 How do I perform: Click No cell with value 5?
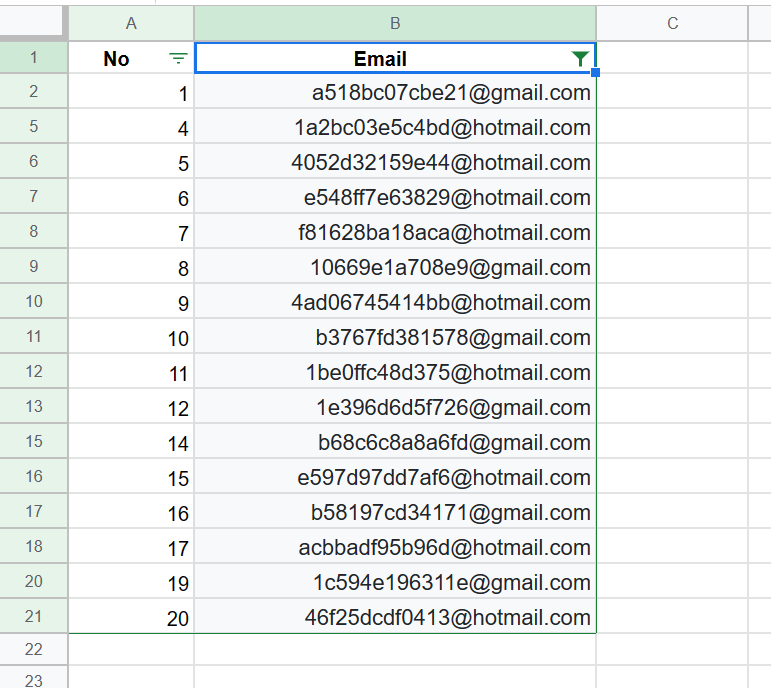131,161
